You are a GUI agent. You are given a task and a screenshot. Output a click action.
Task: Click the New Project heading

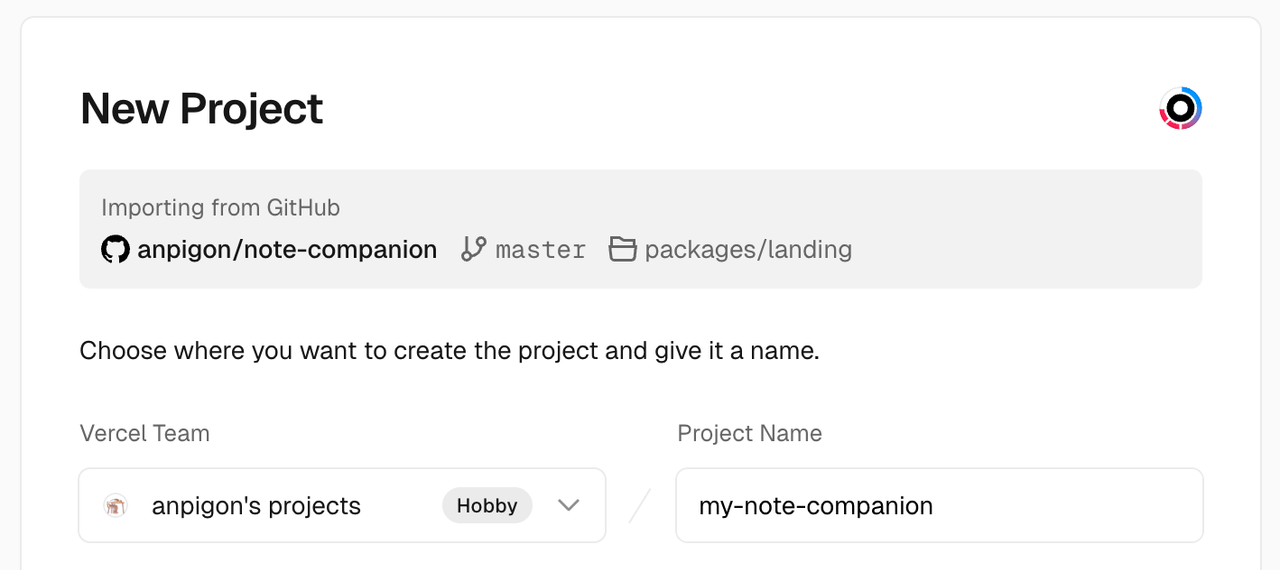202,108
